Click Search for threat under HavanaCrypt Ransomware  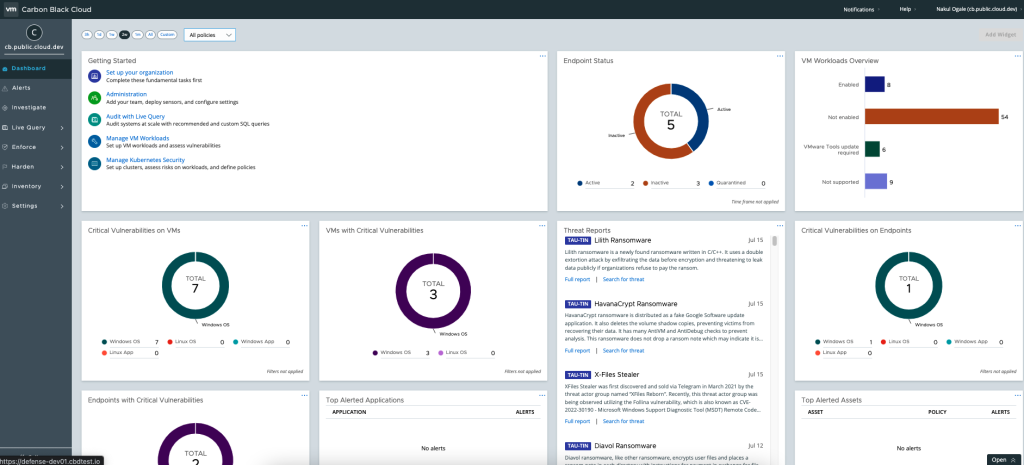point(623,351)
